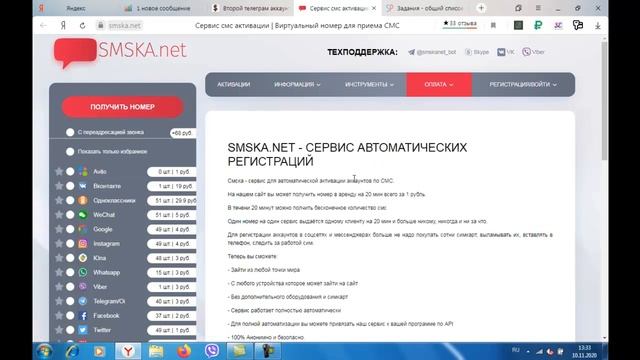This screenshot has width=640, height=360.
Task: Expand the Регистрация/Войти dropdown menu
Action: coord(523,84)
